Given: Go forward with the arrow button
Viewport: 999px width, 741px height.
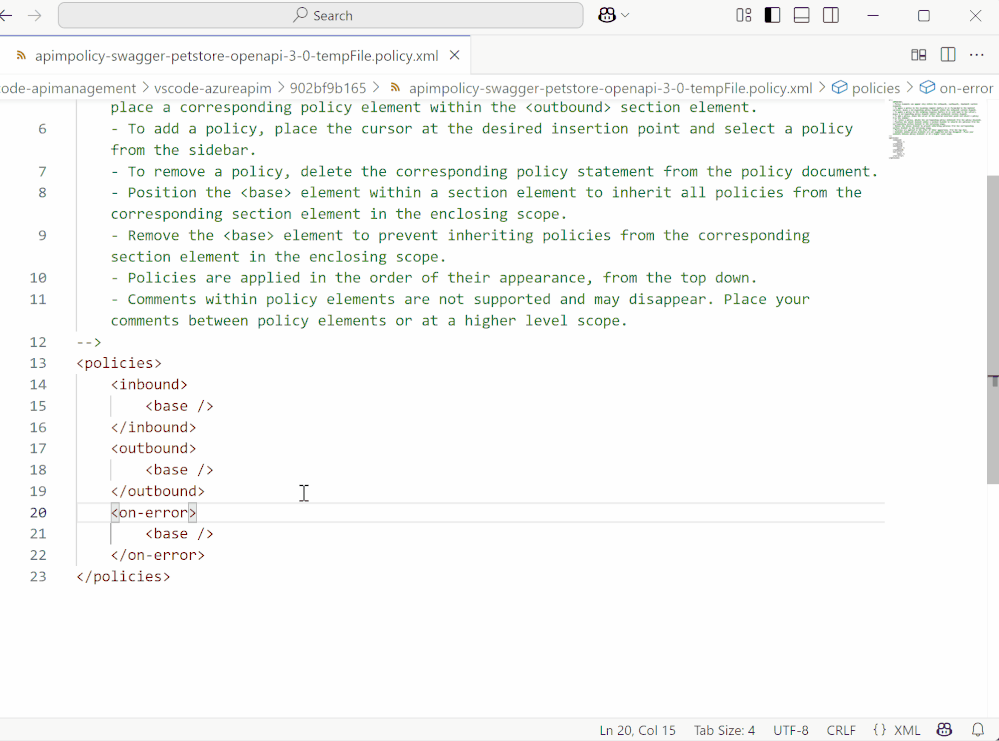Looking at the screenshot, I should (x=35, y=15).
